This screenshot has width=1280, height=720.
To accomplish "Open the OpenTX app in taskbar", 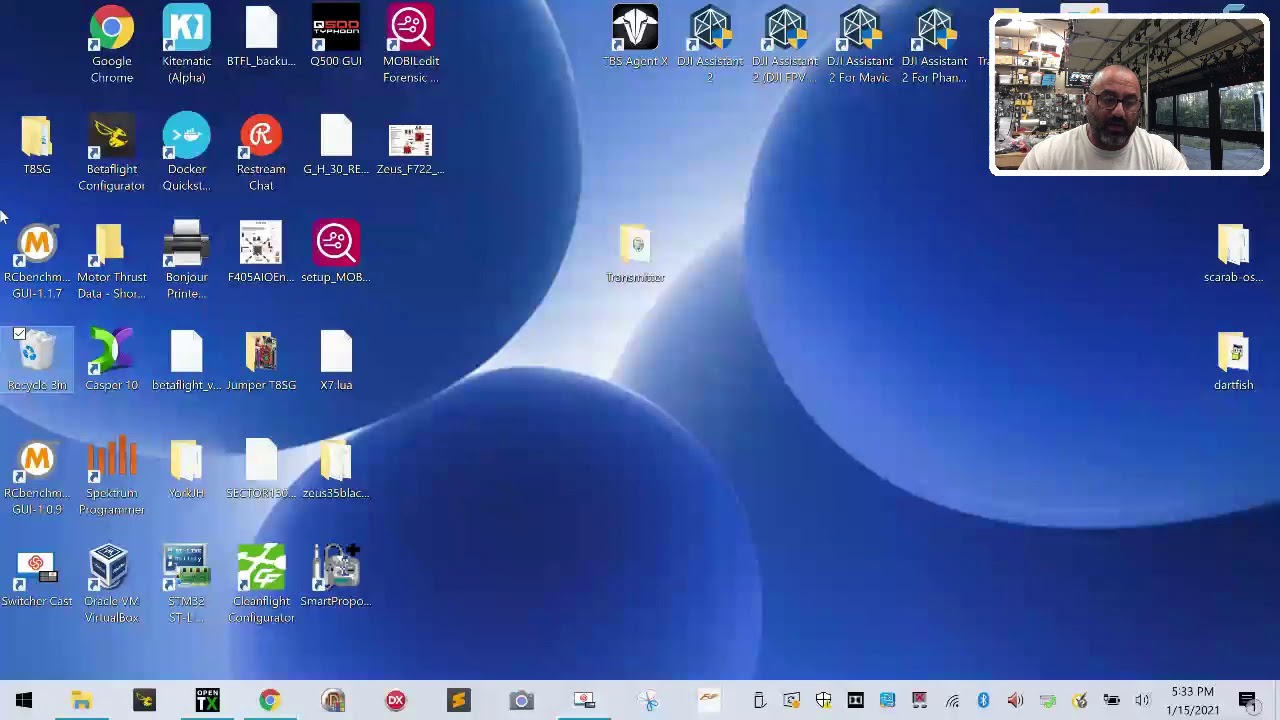I will [207, 701].
